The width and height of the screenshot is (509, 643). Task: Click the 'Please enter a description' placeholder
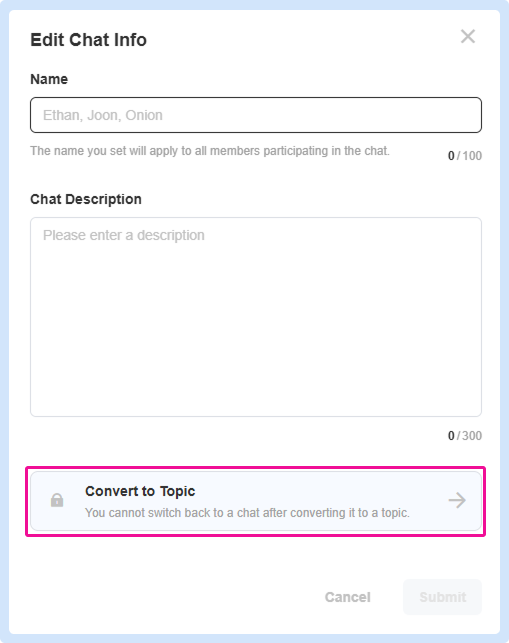tap(124, 235)
